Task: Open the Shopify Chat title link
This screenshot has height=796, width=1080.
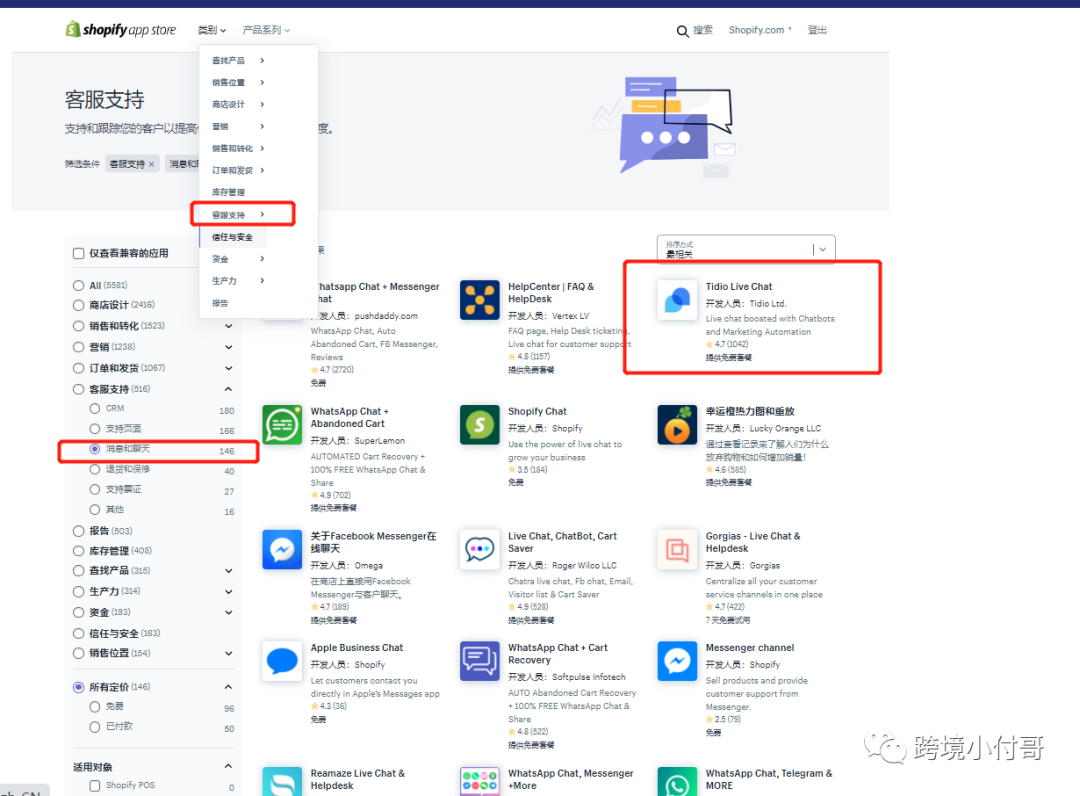Action: click(x=537, y=411)
